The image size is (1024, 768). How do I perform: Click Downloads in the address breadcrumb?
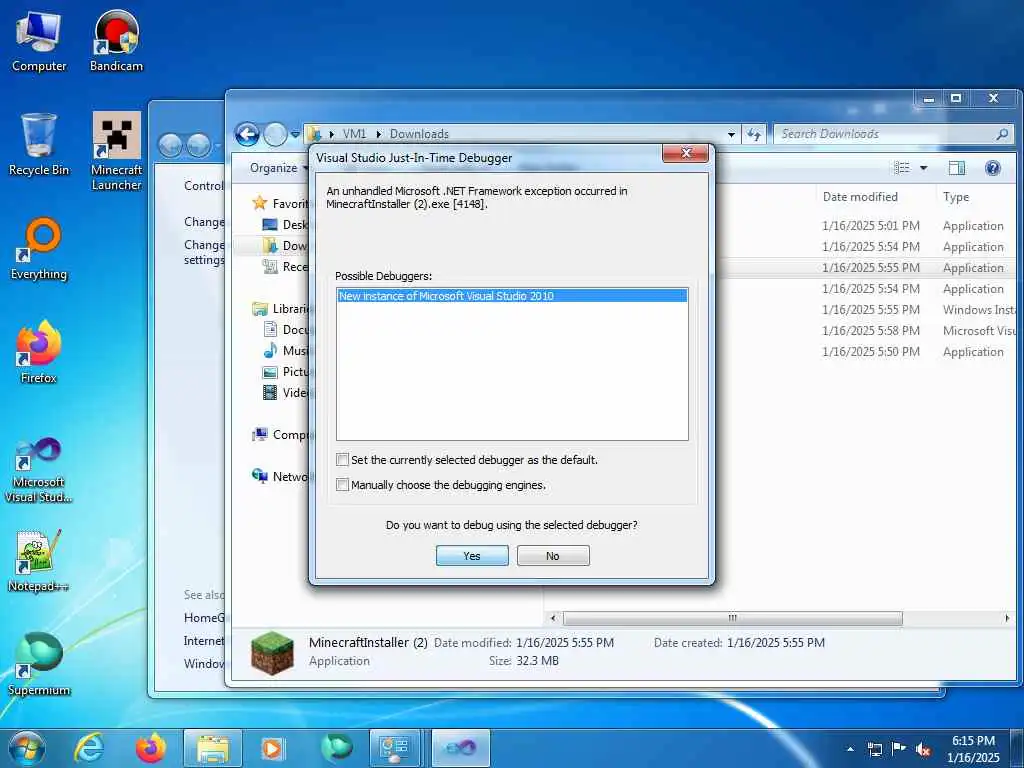[x=419, y=134]
